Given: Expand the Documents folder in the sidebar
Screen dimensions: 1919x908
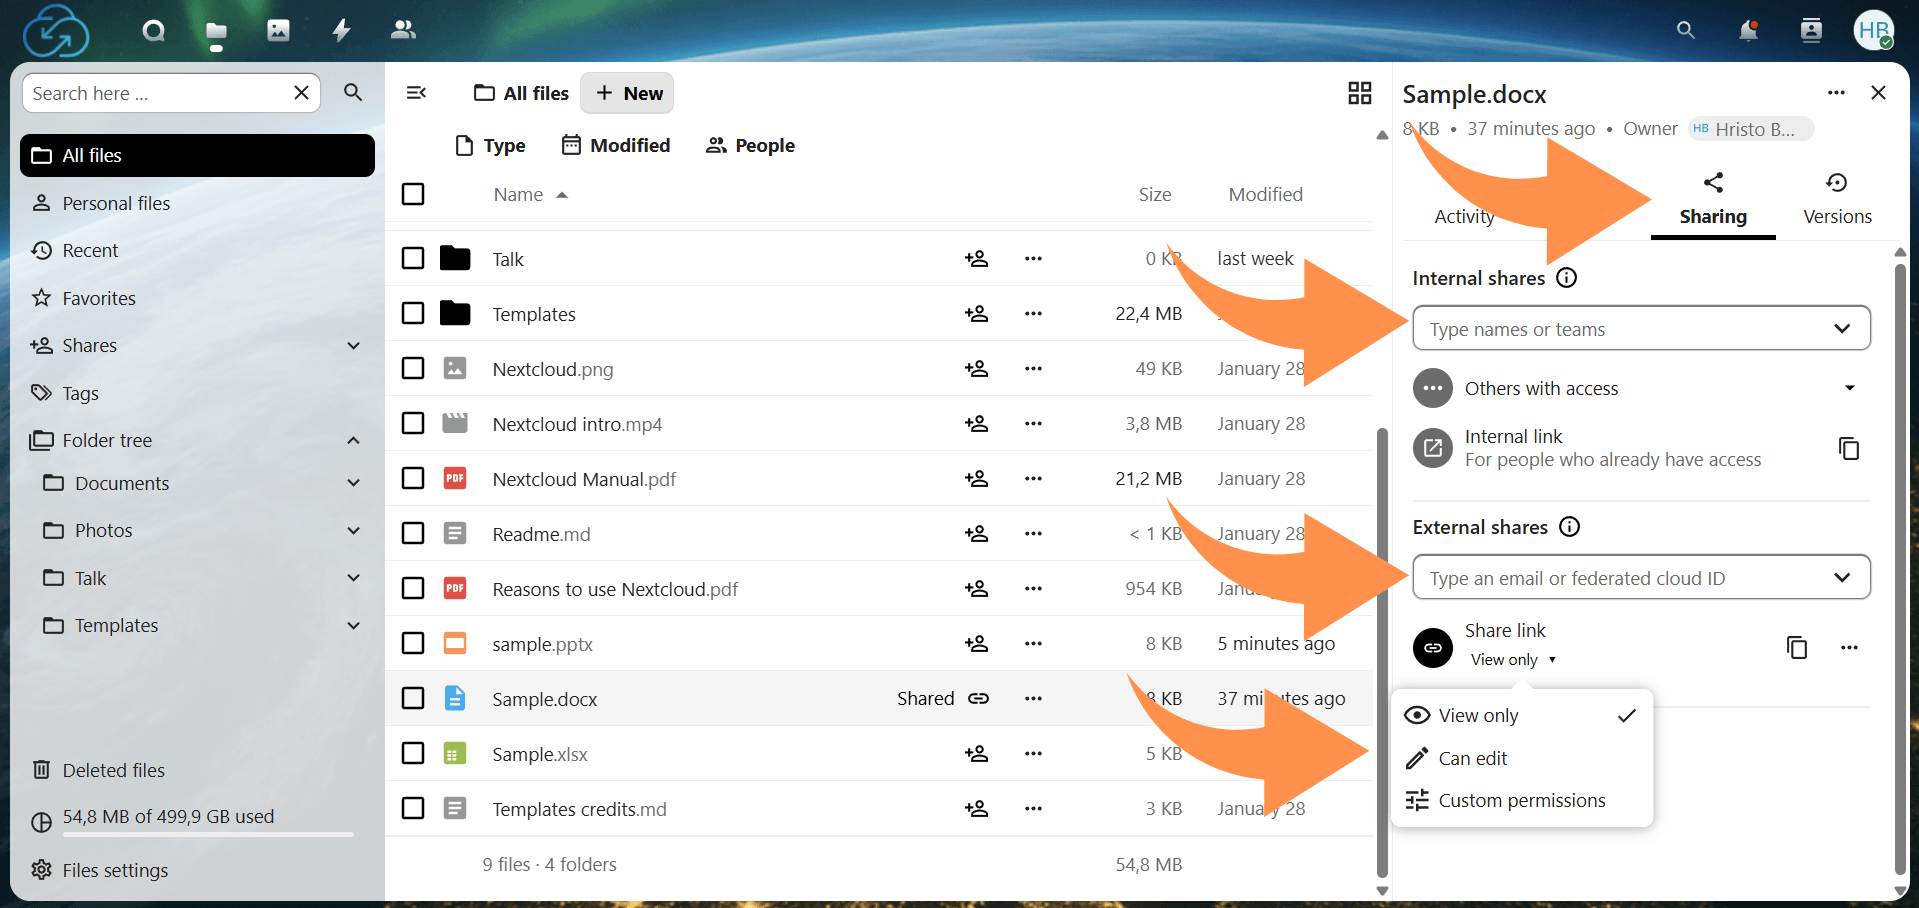Looking at the screenshot, I should (x=353, y=482).
